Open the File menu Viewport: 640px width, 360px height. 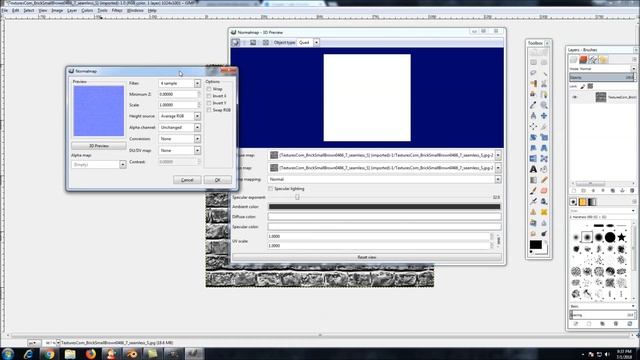tap(4, 10)
